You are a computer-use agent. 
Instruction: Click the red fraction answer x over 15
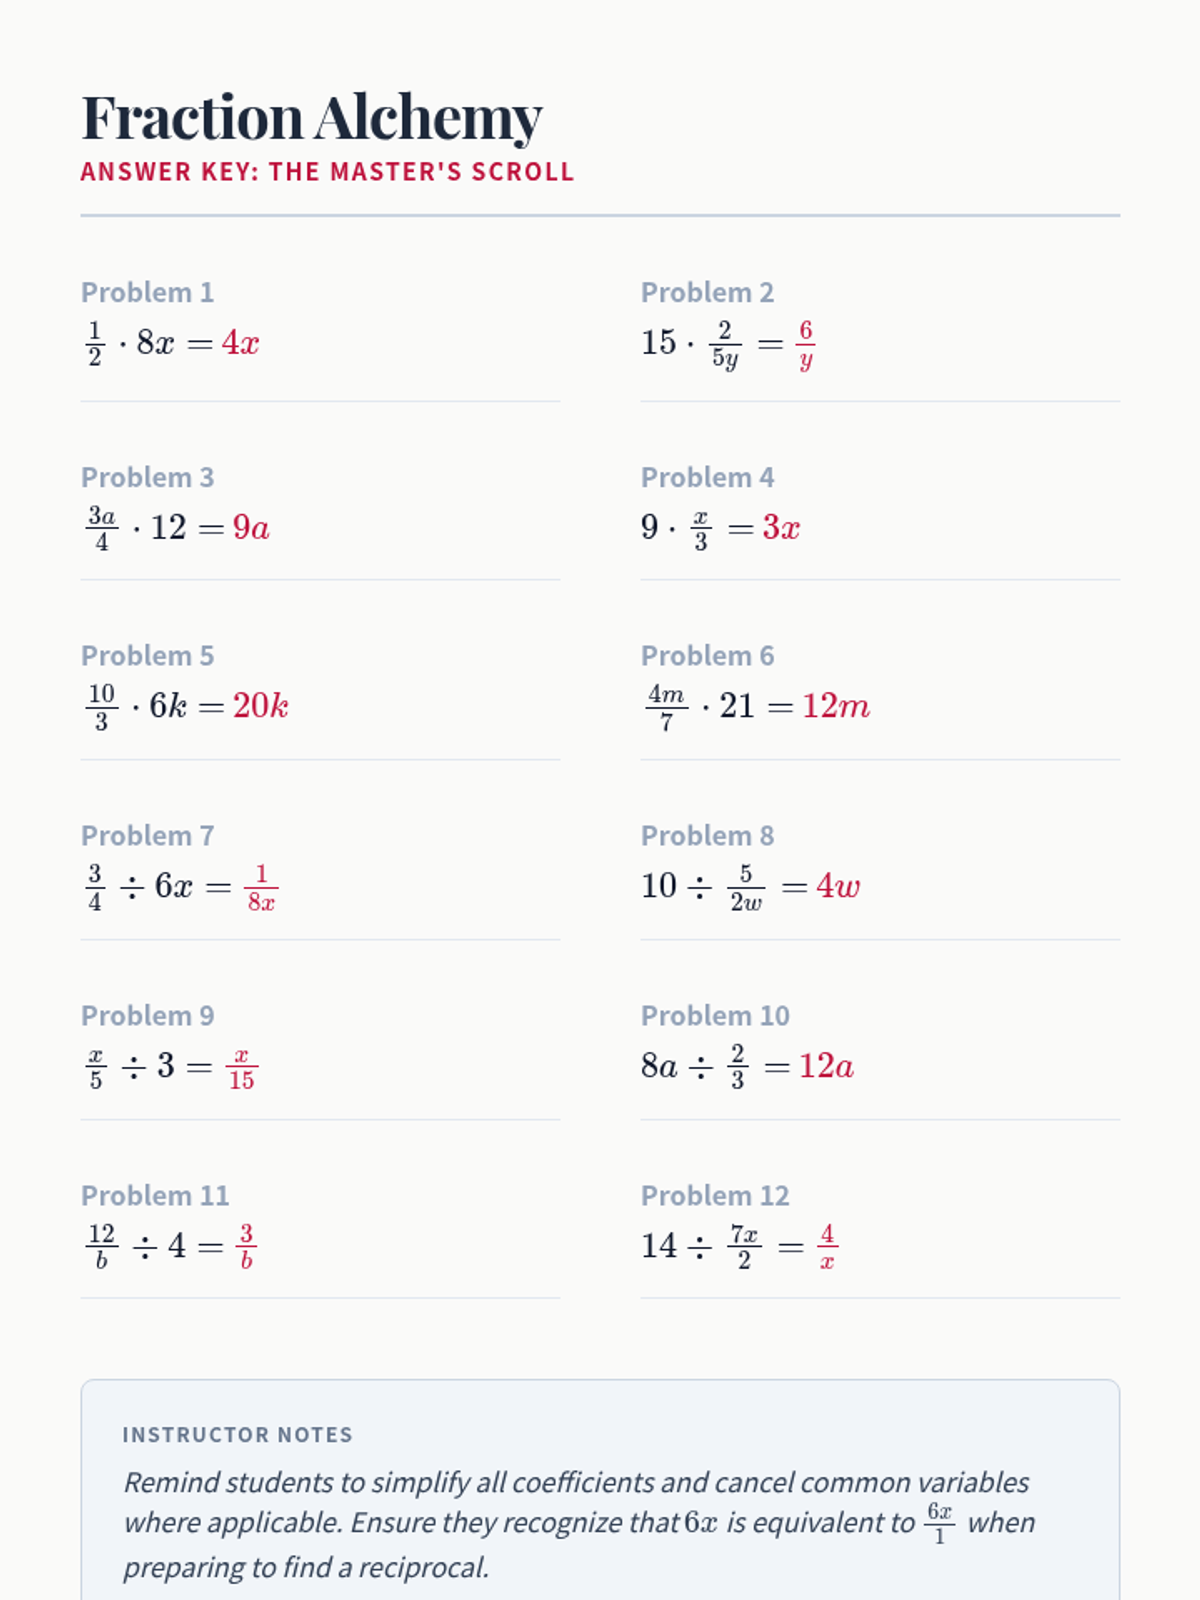[x=241, y=1068]
